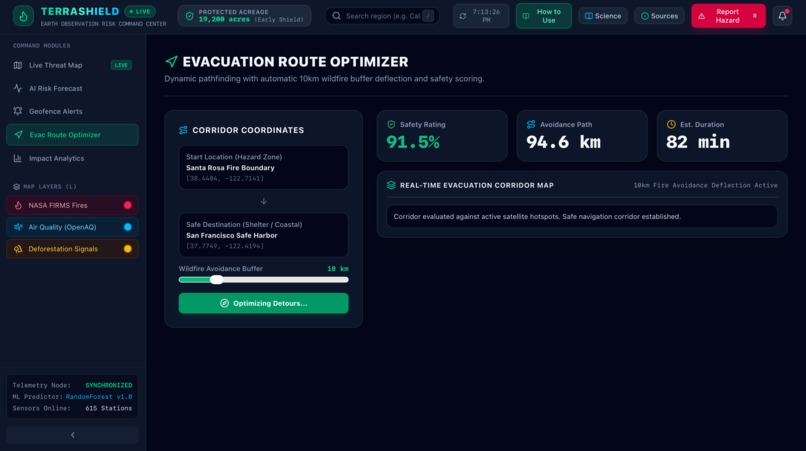Click the Map Layers stack icon

pos(16,187)
